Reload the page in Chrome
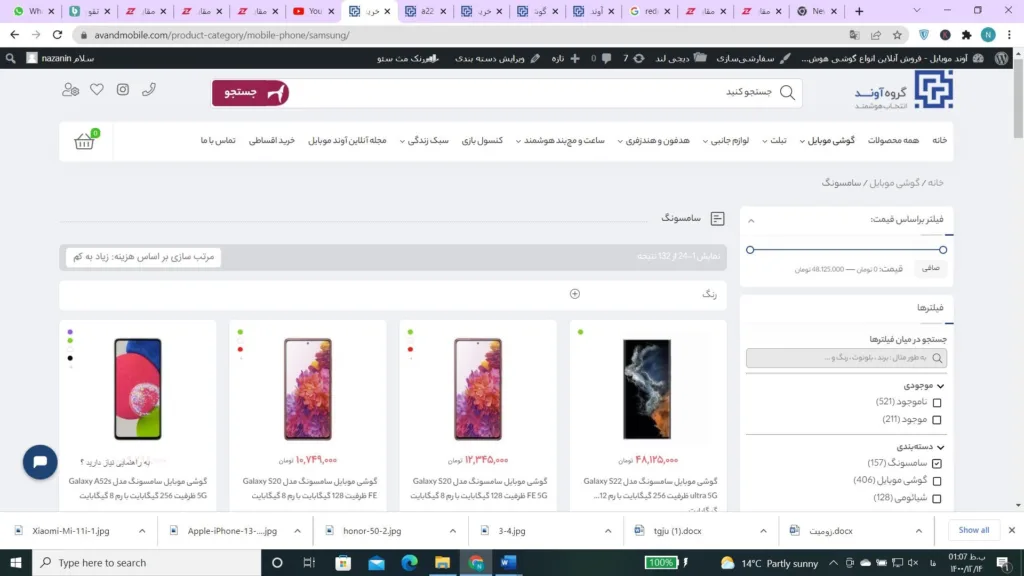Viewport: 1024px width, 576px height. 57,35
